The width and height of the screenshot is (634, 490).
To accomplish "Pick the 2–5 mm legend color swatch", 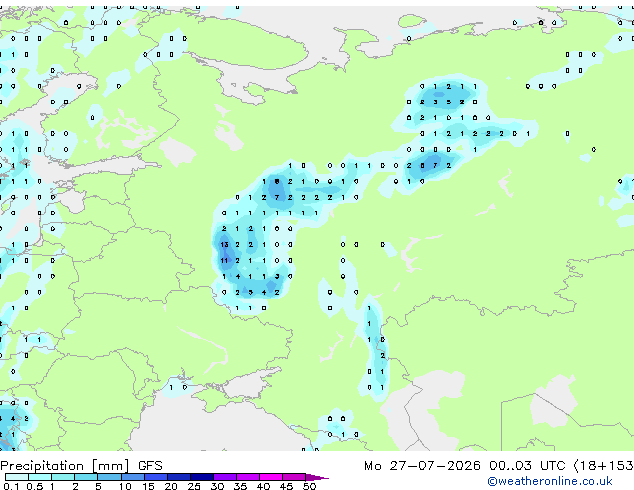I will (x=86, y=477).
